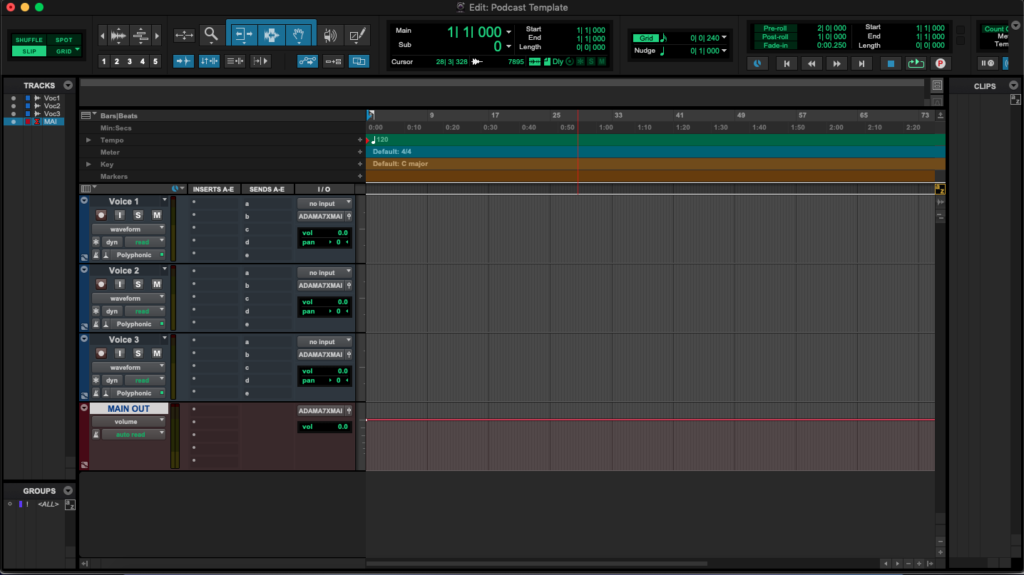Open Voice 1 input selector 'no input'
1024x575 pixels.
(x=325, y=203)
